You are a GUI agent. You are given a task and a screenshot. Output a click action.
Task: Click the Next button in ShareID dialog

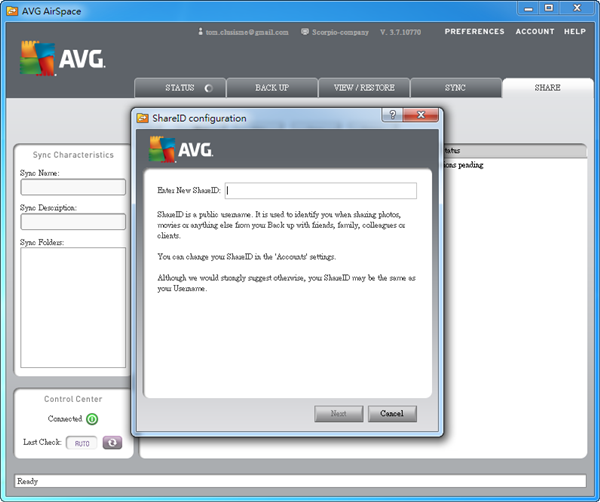[x=339, y=414]
